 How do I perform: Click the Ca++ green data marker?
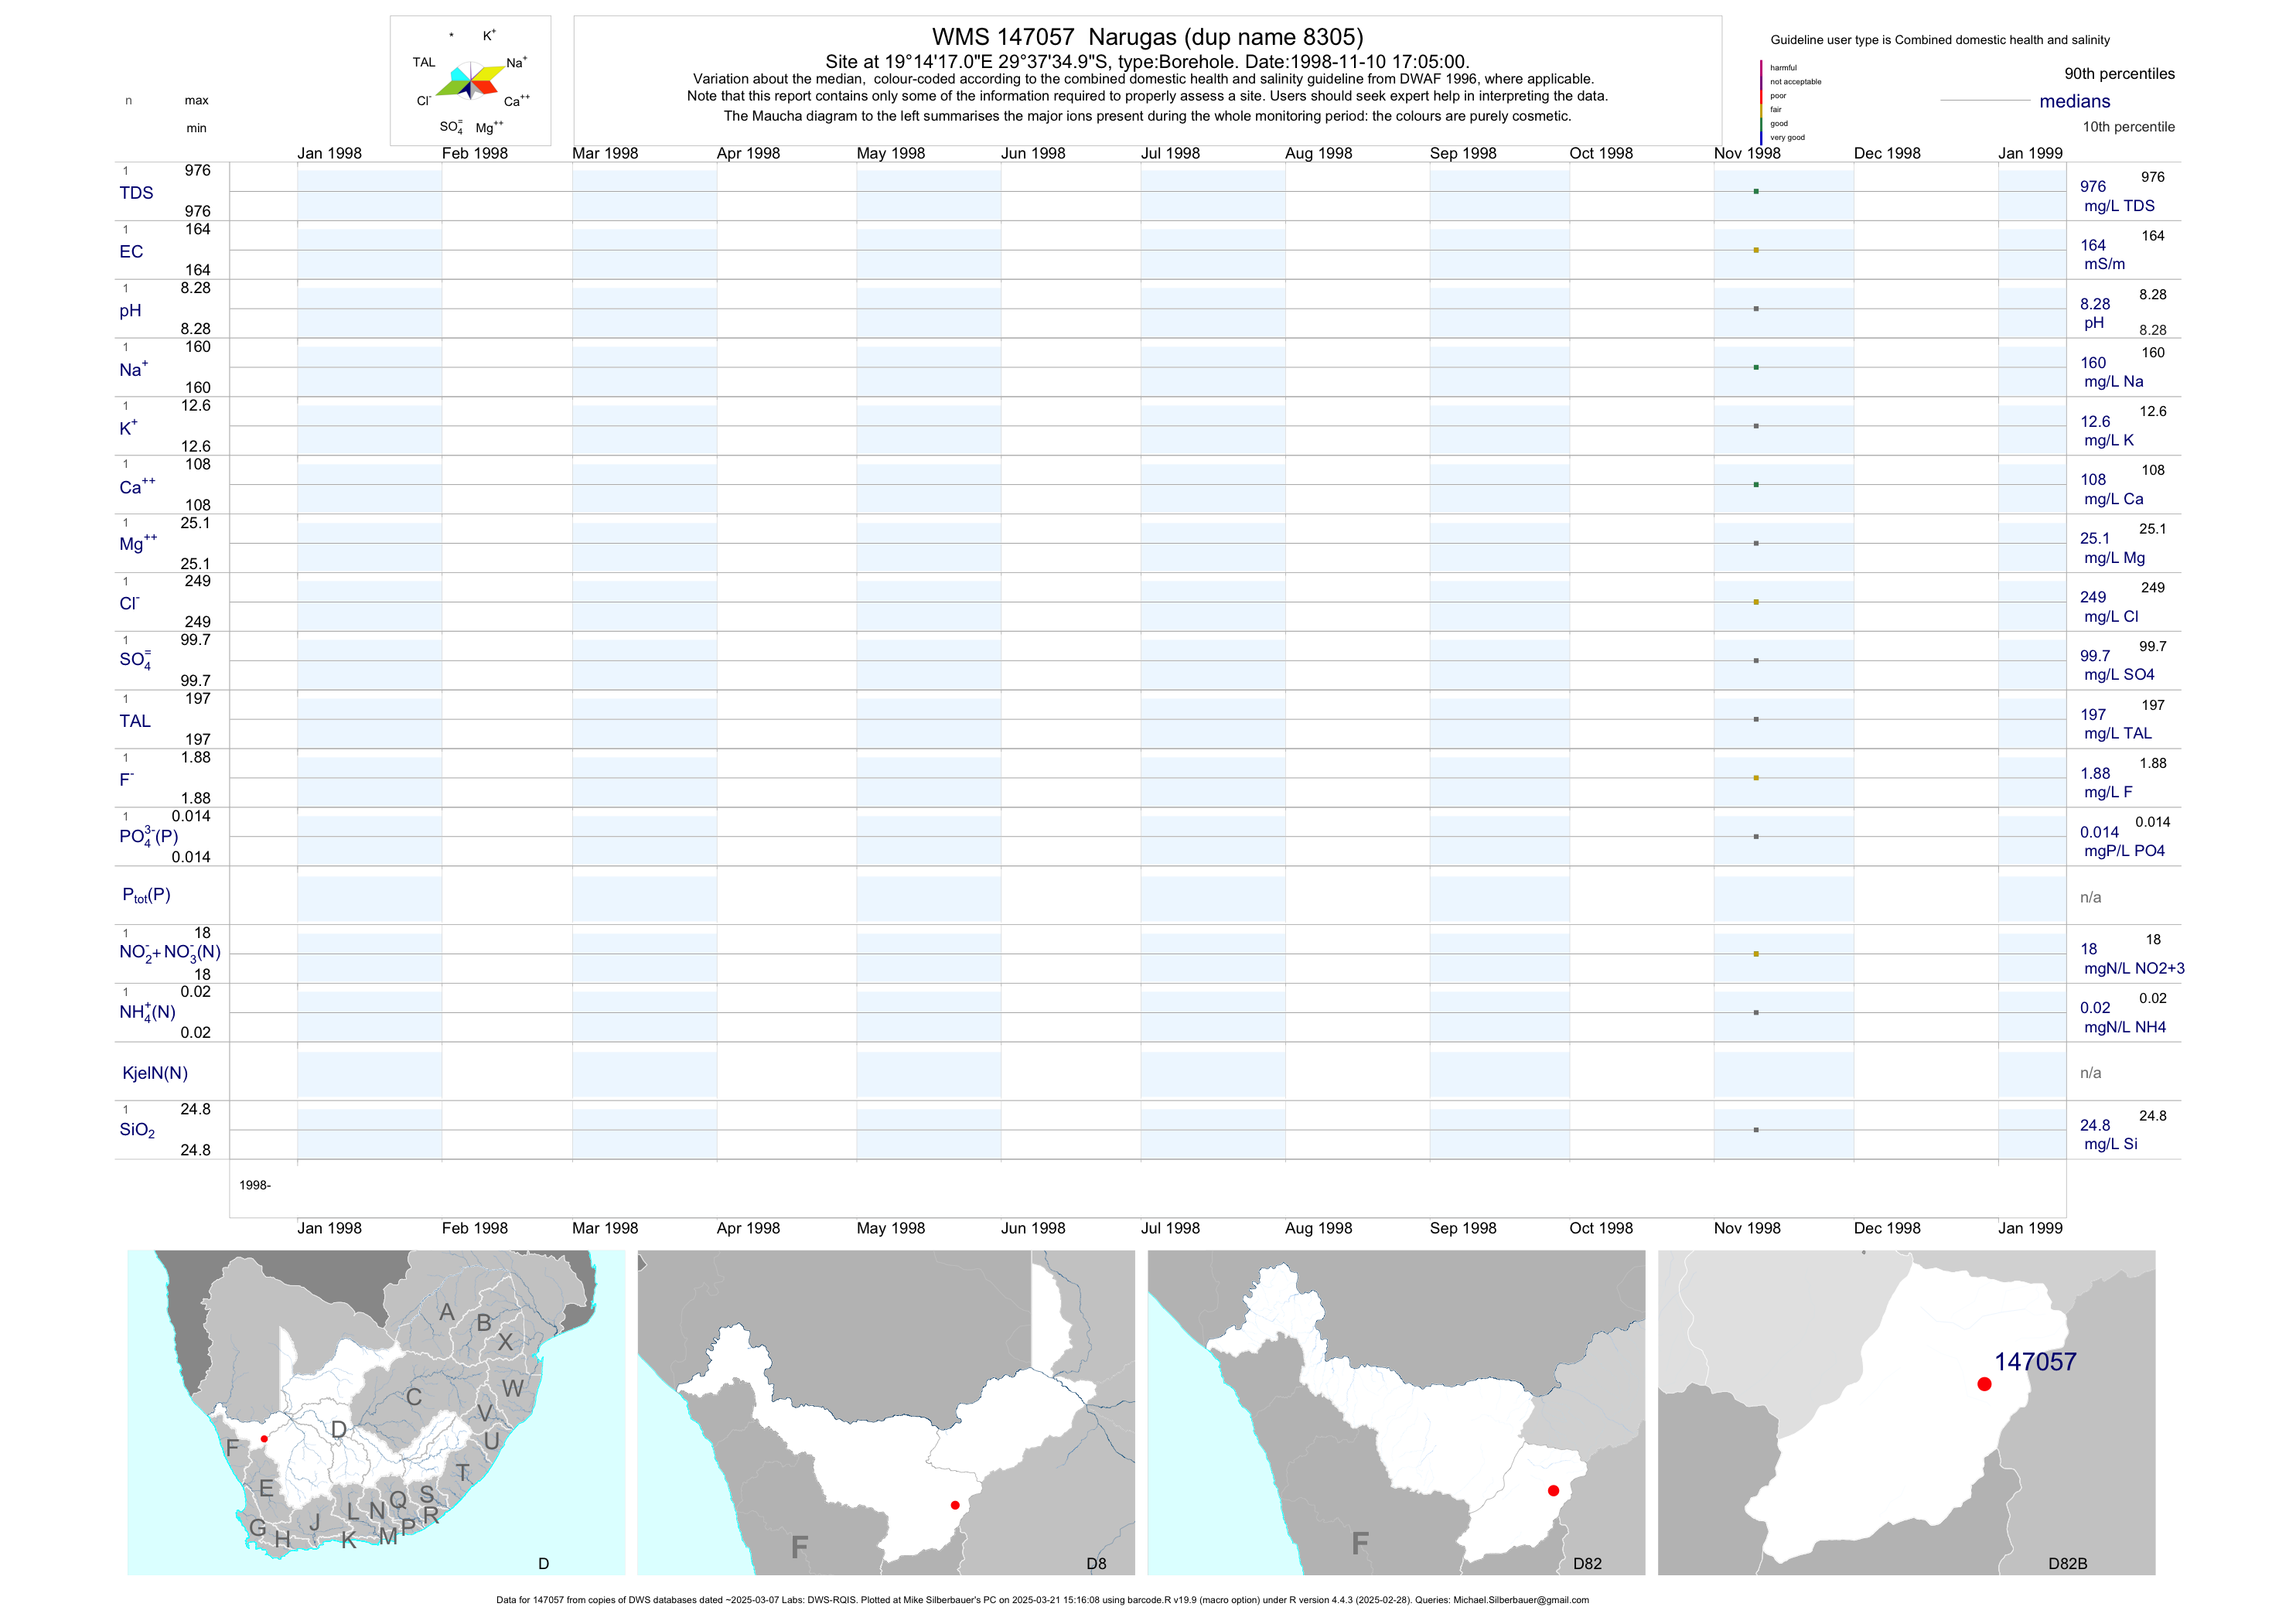coord(1756,485)
